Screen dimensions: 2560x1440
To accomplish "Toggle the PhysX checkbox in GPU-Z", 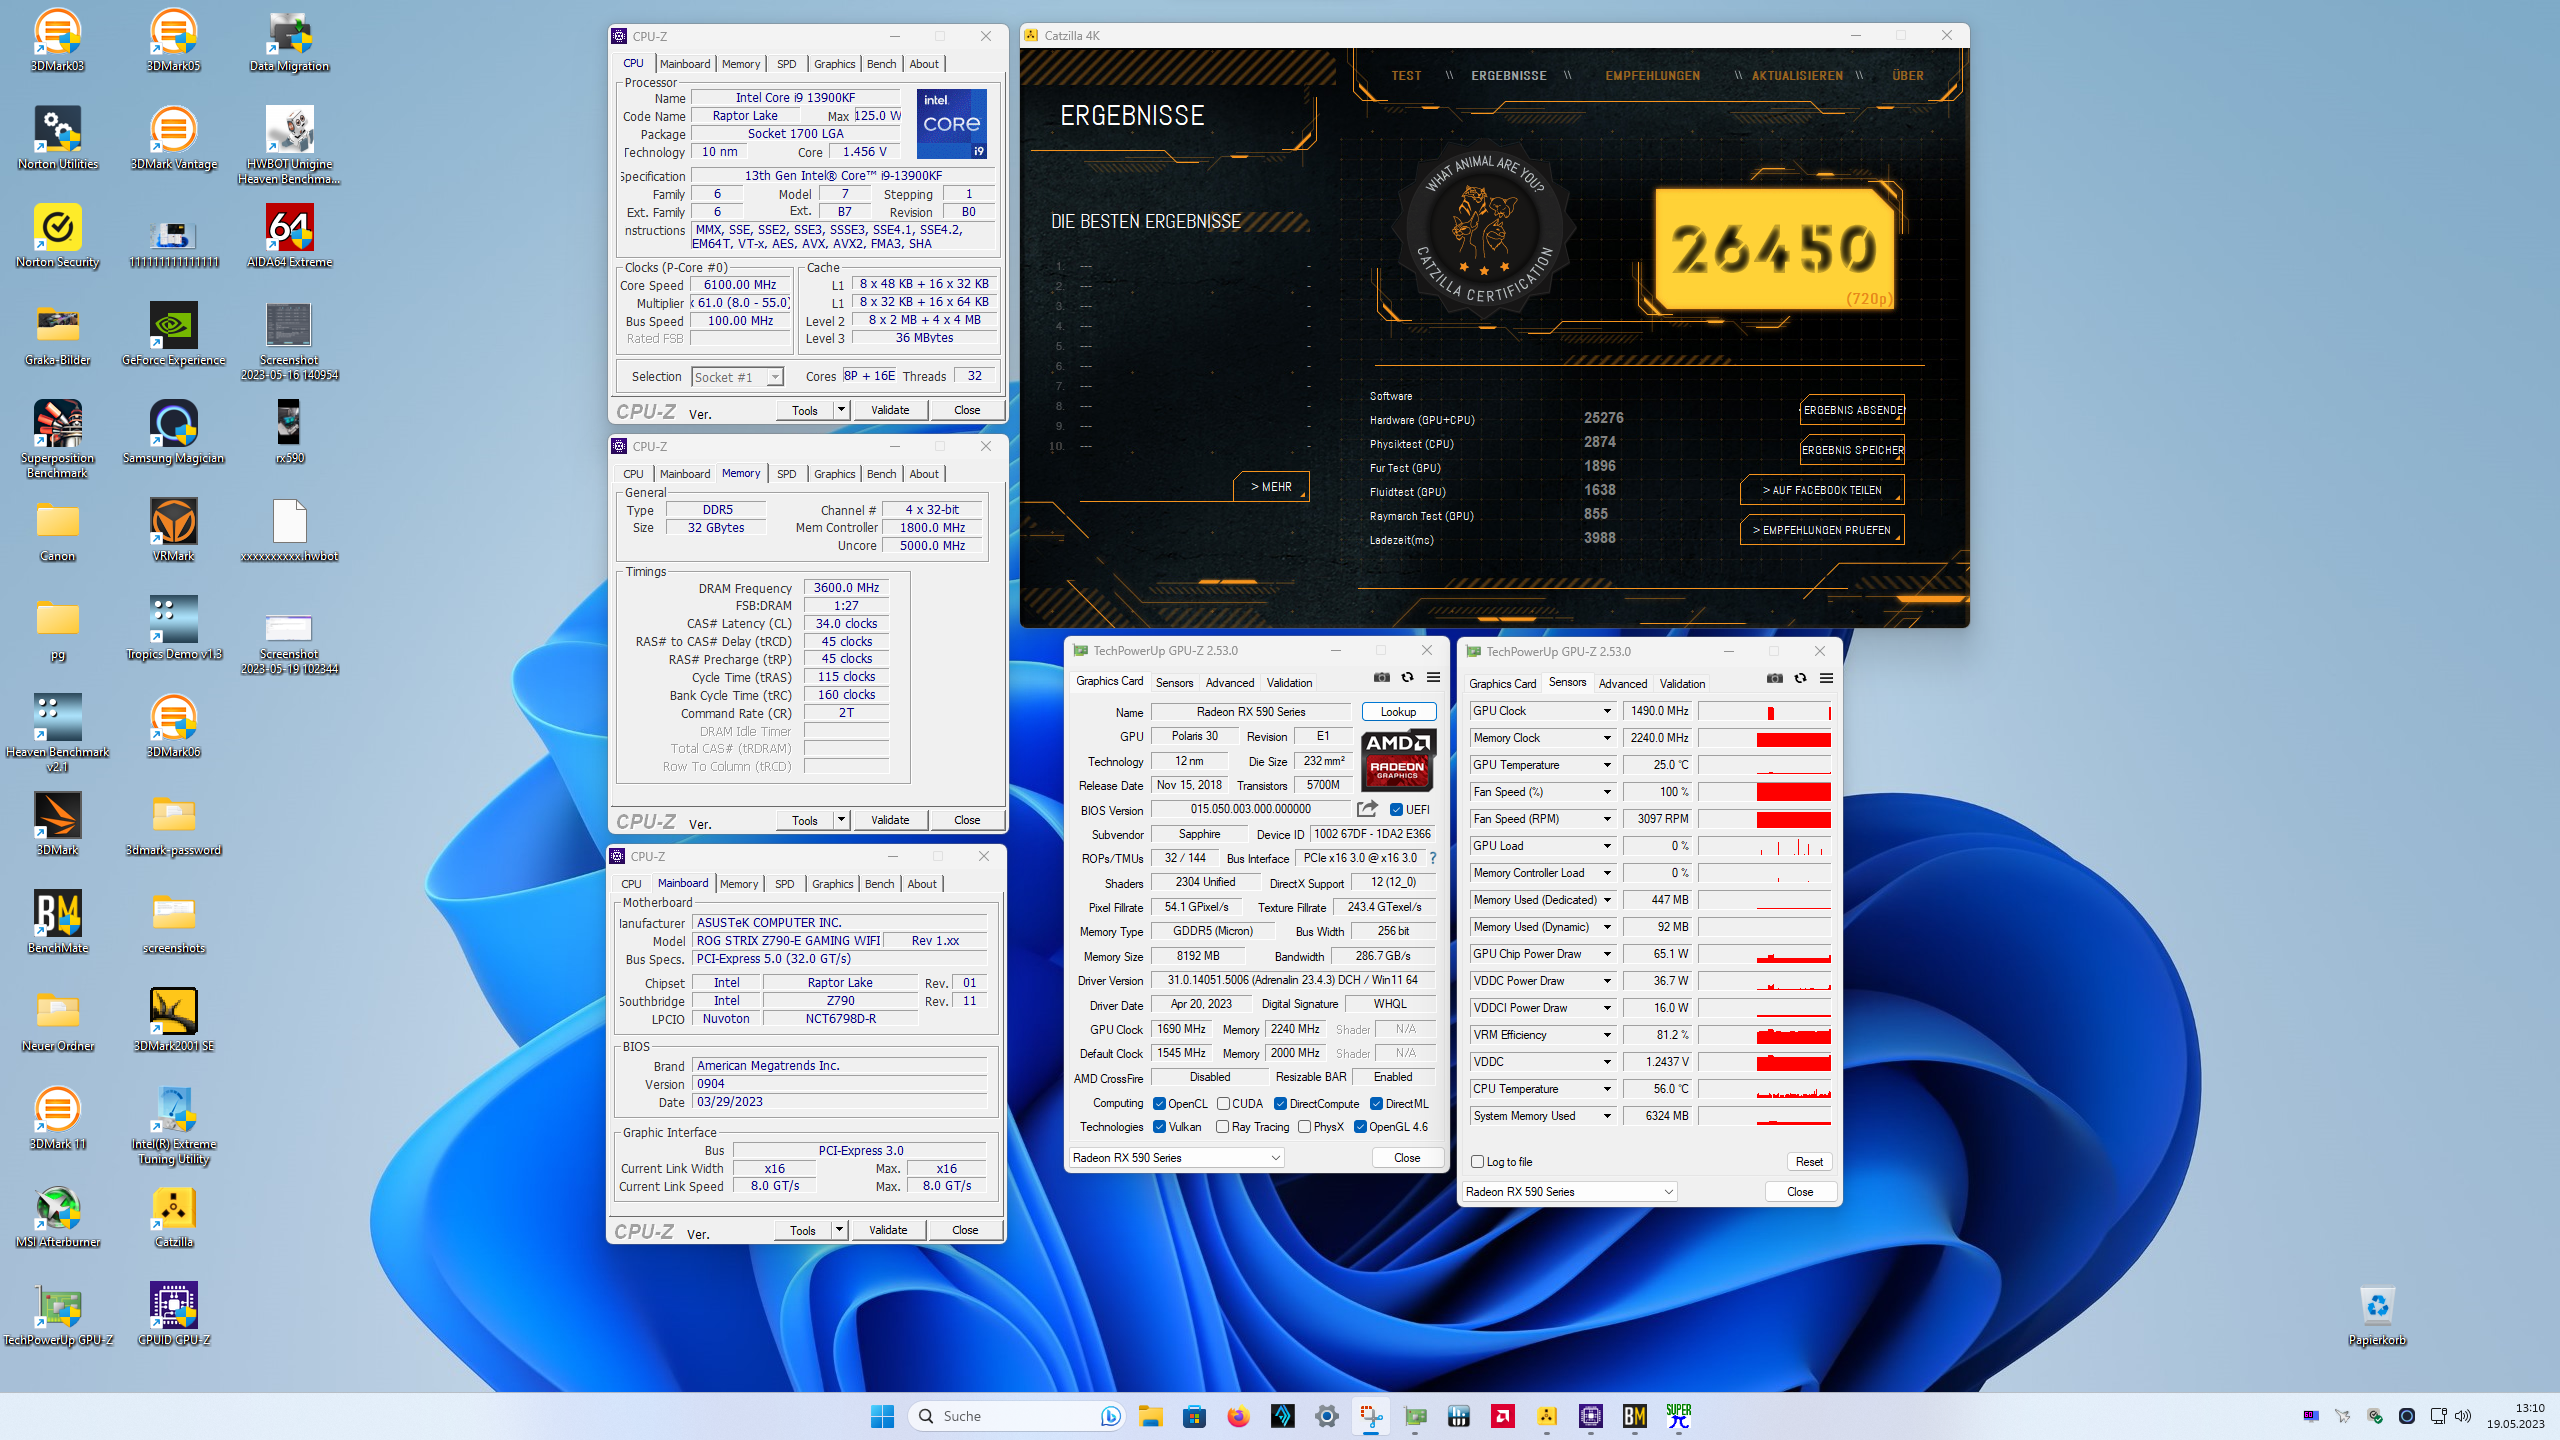I will pyautogui.click(x=1304, y=1127).
